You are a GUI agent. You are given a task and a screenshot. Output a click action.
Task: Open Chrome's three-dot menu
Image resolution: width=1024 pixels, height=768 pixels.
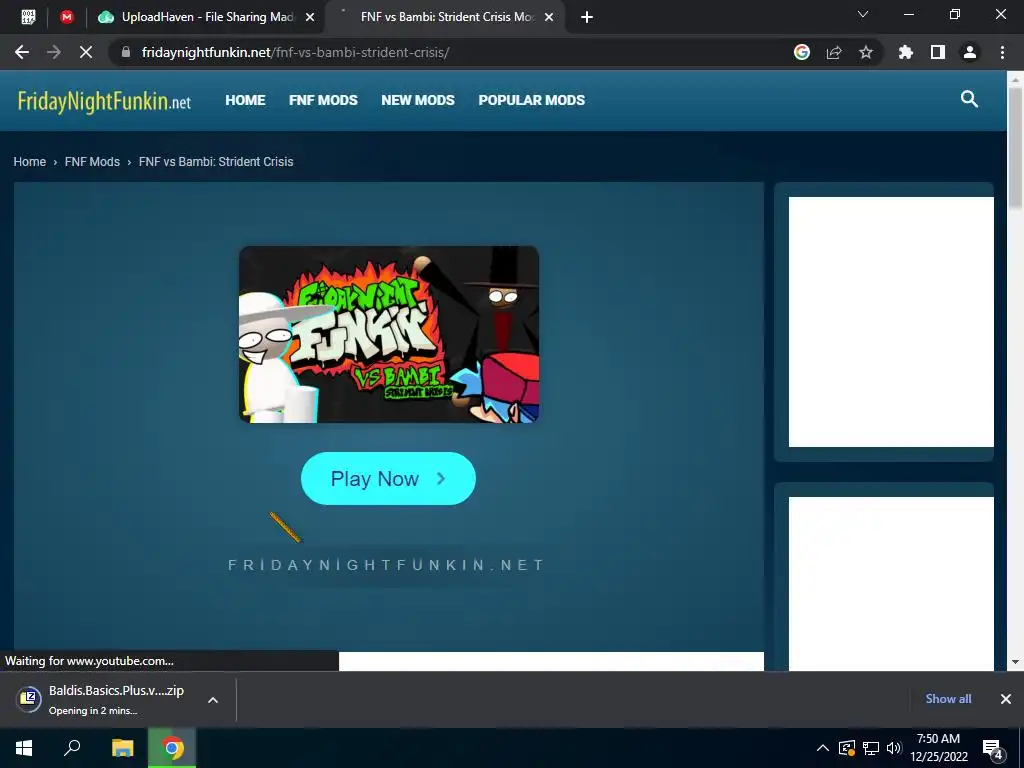pyautogui.click(x=1002, y=52)
